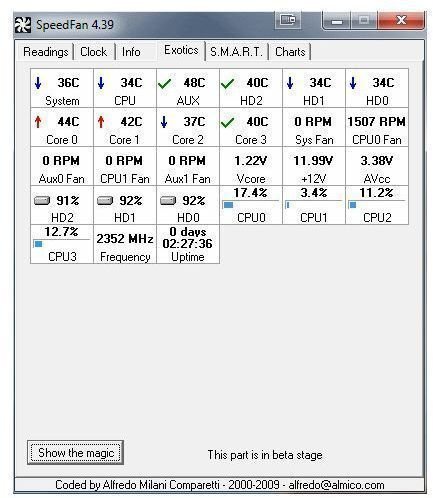
Task: Click the CPU1 3.4% usage bar
Action: tap(314, 205)
